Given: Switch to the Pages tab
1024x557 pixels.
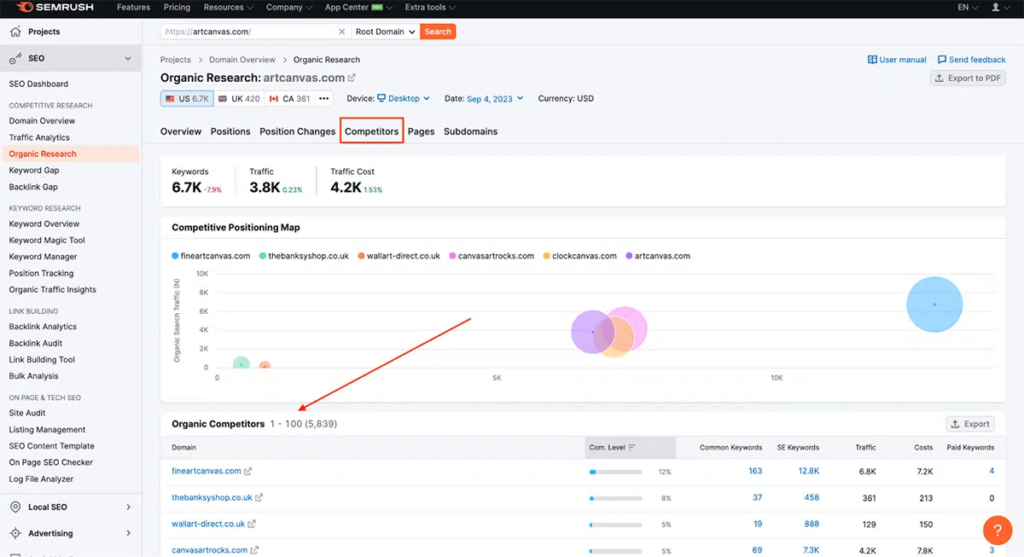Looking at the screenshot, I should pos(421,131).
